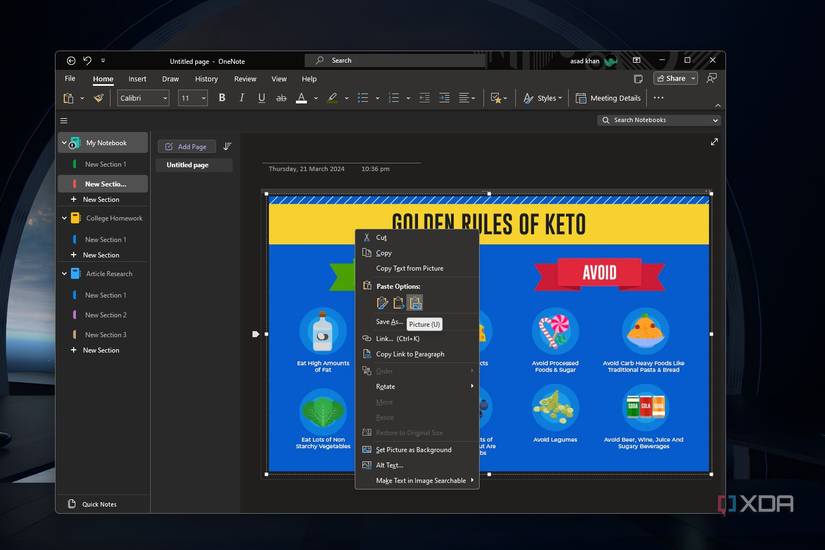Select the Untitled page entry
This screenshot has width=825, height=550.
(x=194, y=165)
